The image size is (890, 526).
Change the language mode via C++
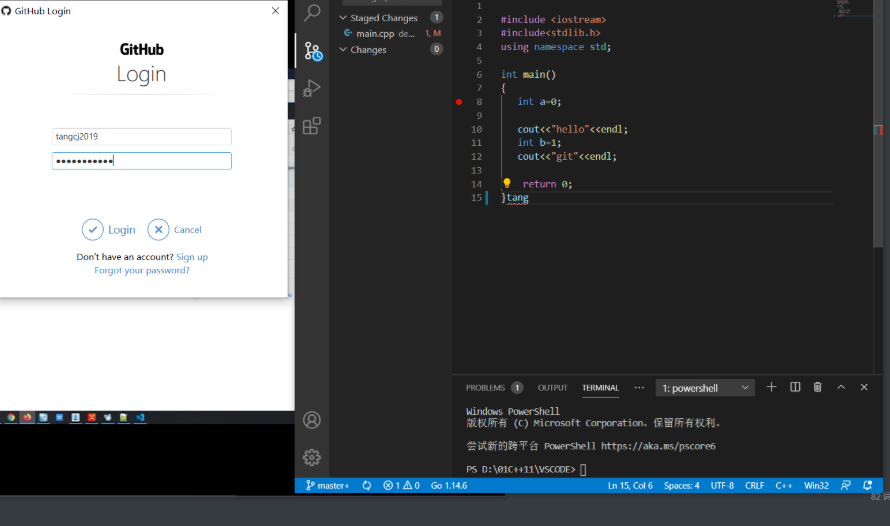[784, 486]
